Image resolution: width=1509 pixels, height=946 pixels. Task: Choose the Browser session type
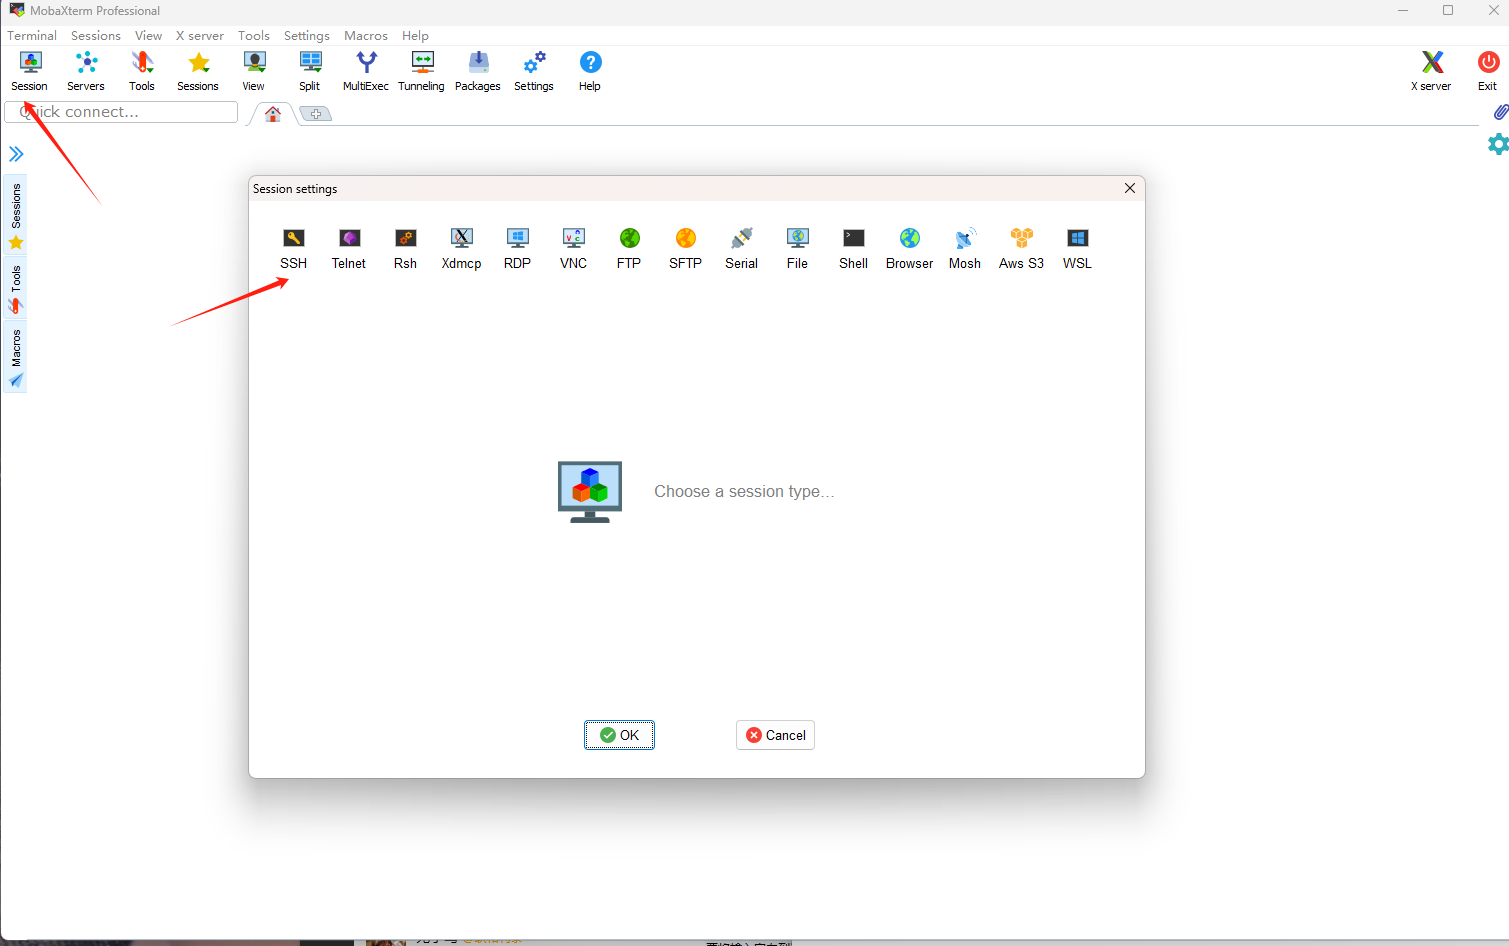(x=909, y=249)
